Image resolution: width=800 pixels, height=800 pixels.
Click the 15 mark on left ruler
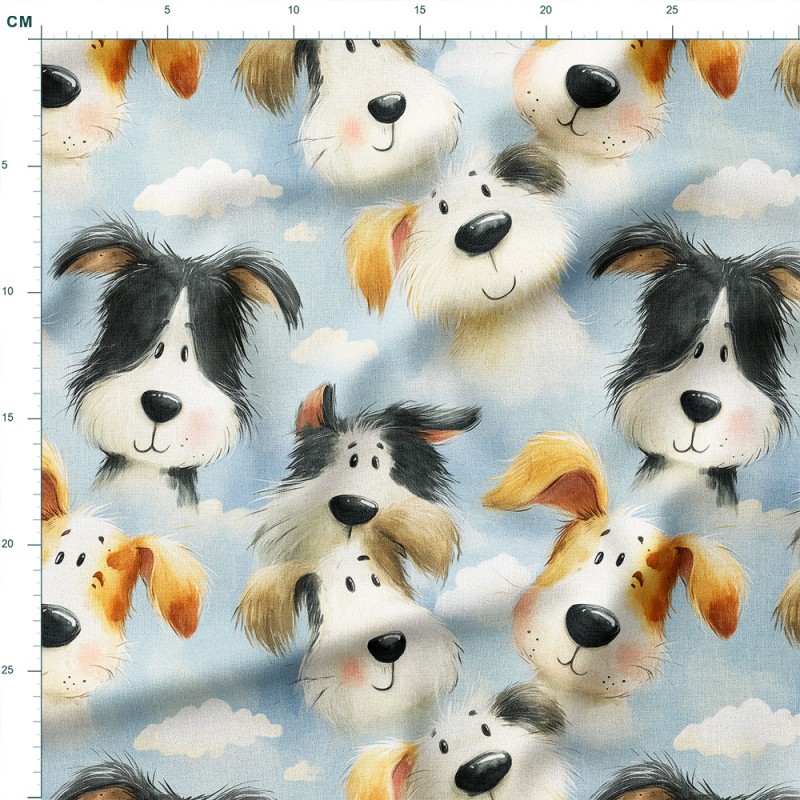pyautogui.click(x=7, y=418)
